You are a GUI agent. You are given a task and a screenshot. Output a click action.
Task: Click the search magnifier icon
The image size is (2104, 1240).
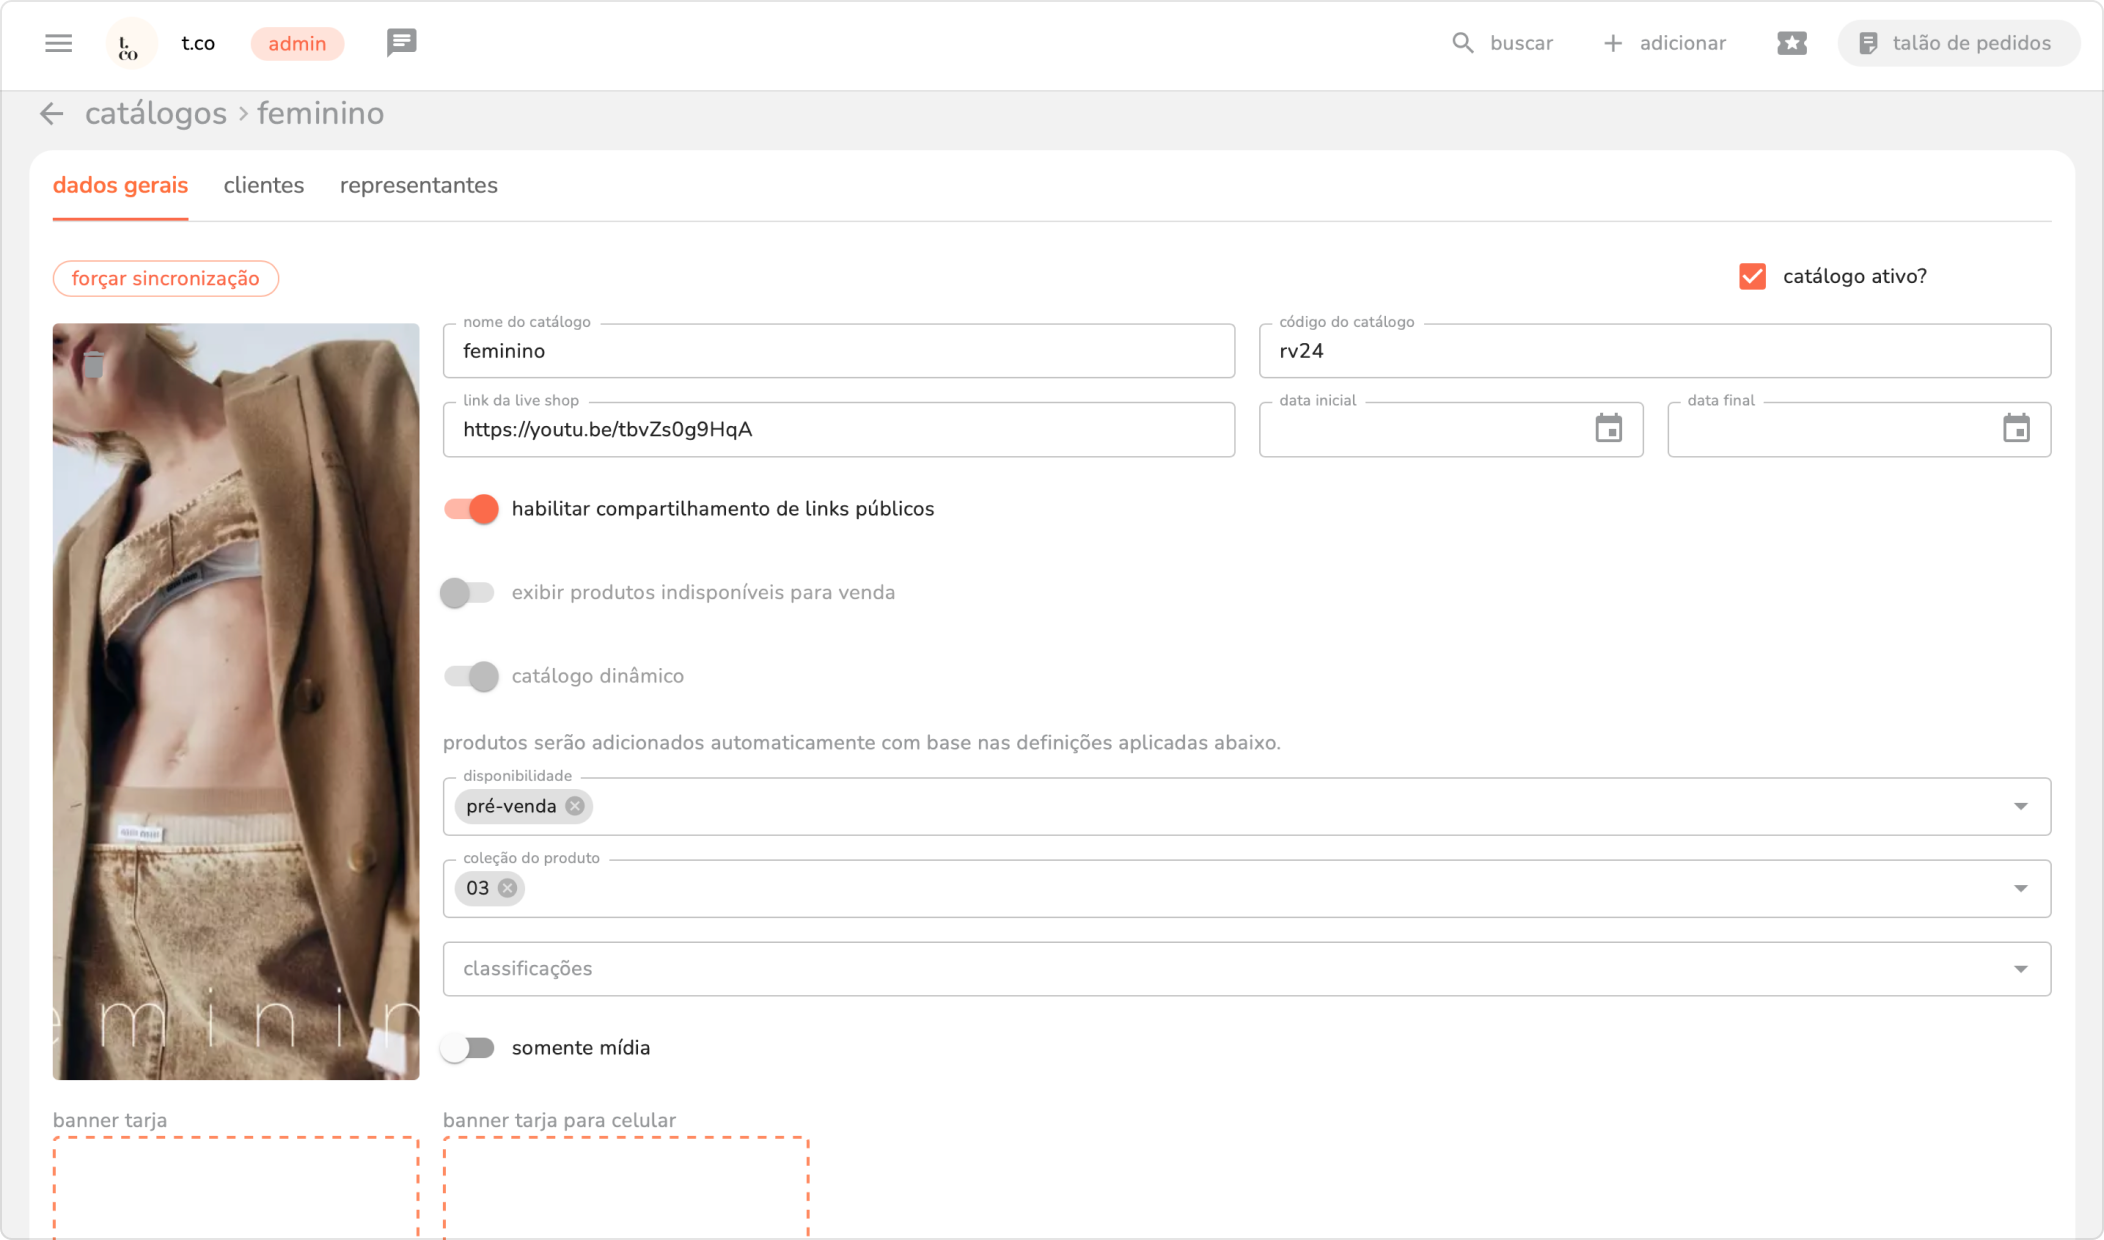click(1462, 43)
